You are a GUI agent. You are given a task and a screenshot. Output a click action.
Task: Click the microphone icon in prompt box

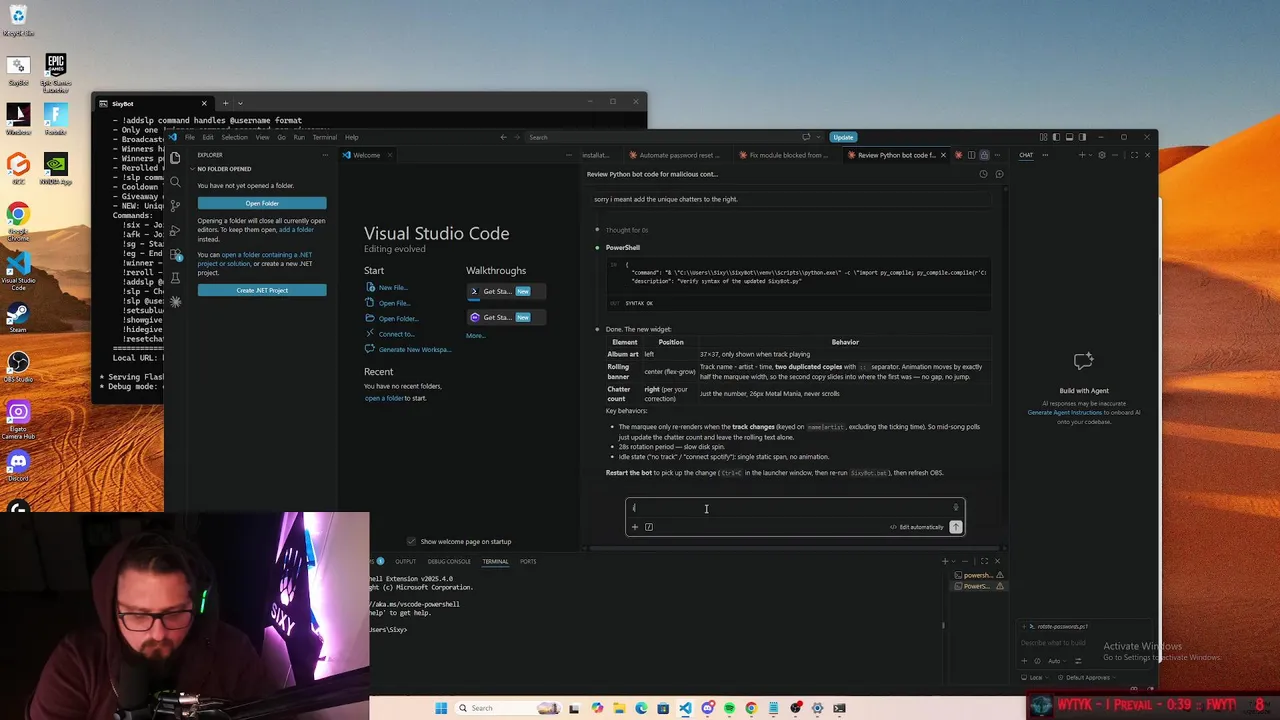(955, 508)
